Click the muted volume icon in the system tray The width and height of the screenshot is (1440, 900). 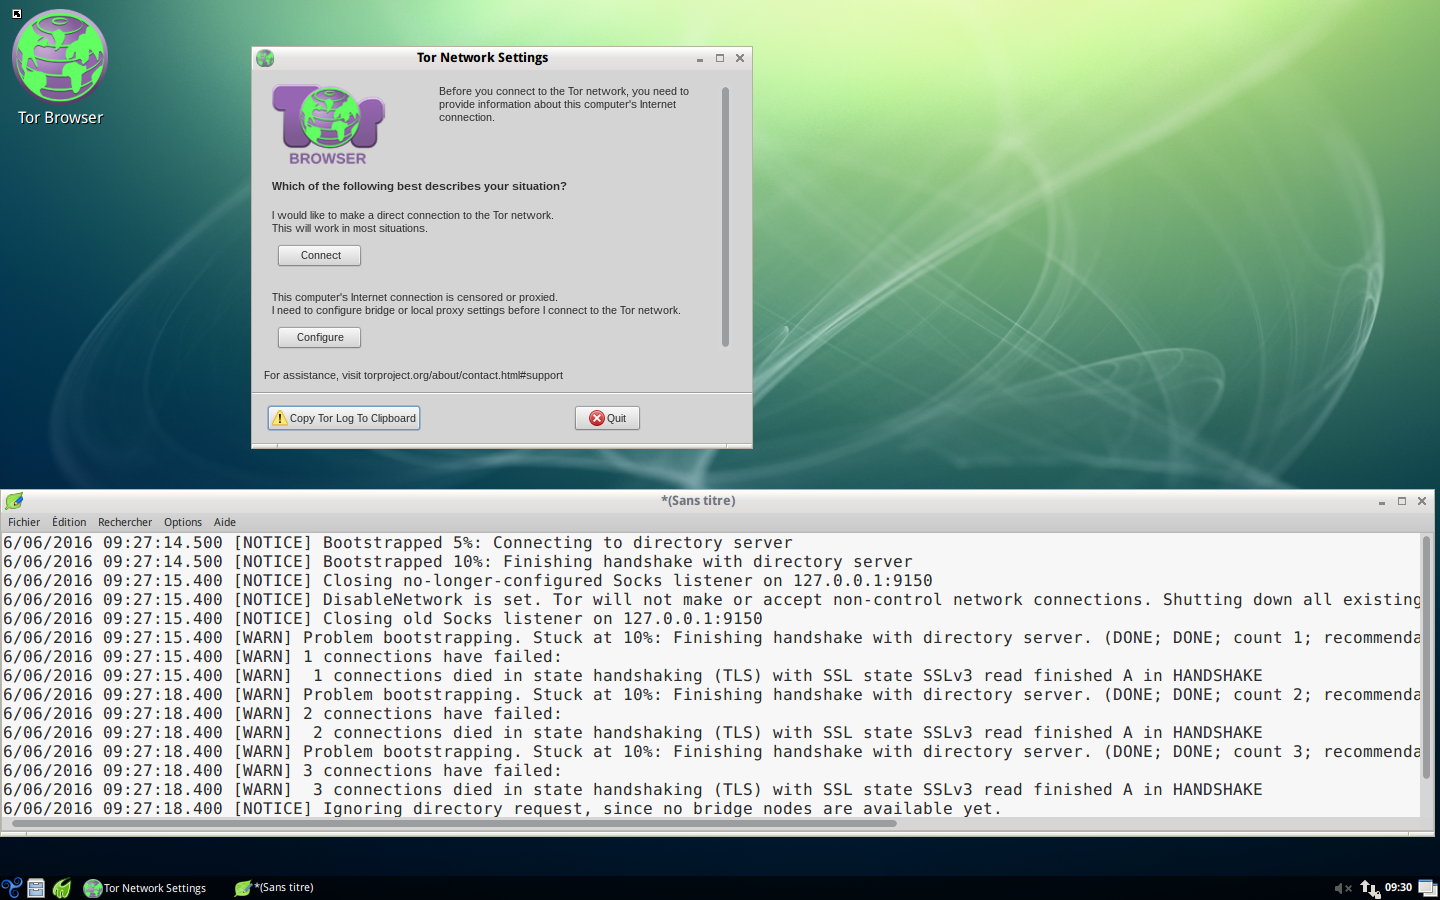(1342, 888)
